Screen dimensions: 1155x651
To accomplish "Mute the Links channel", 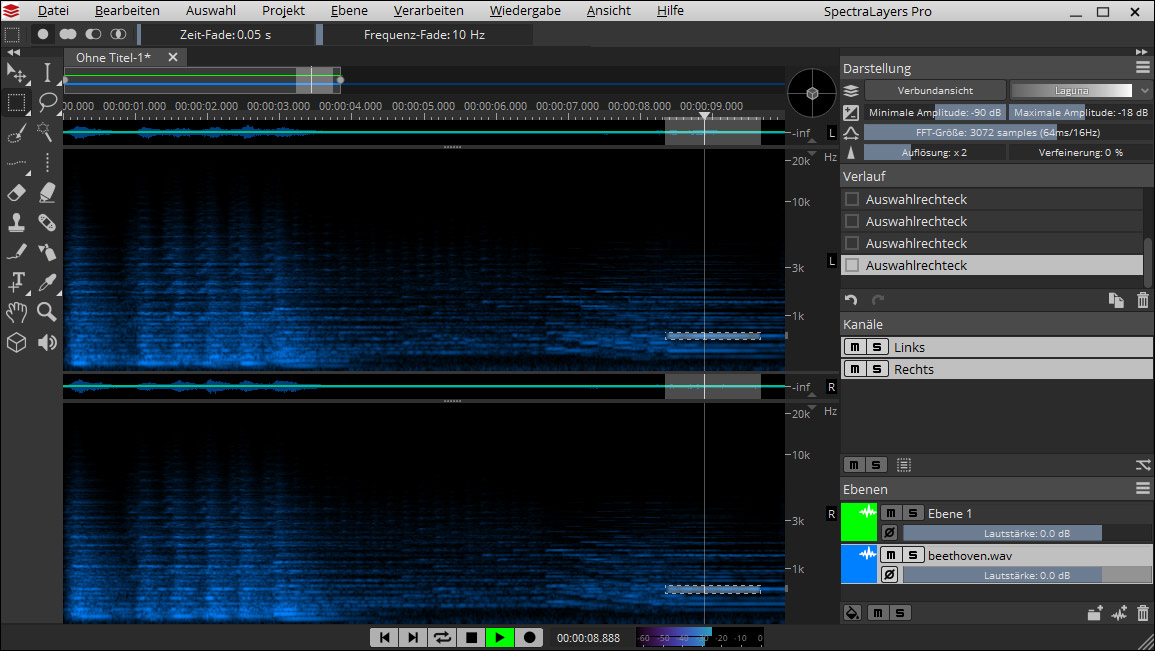I will [855, 347].
